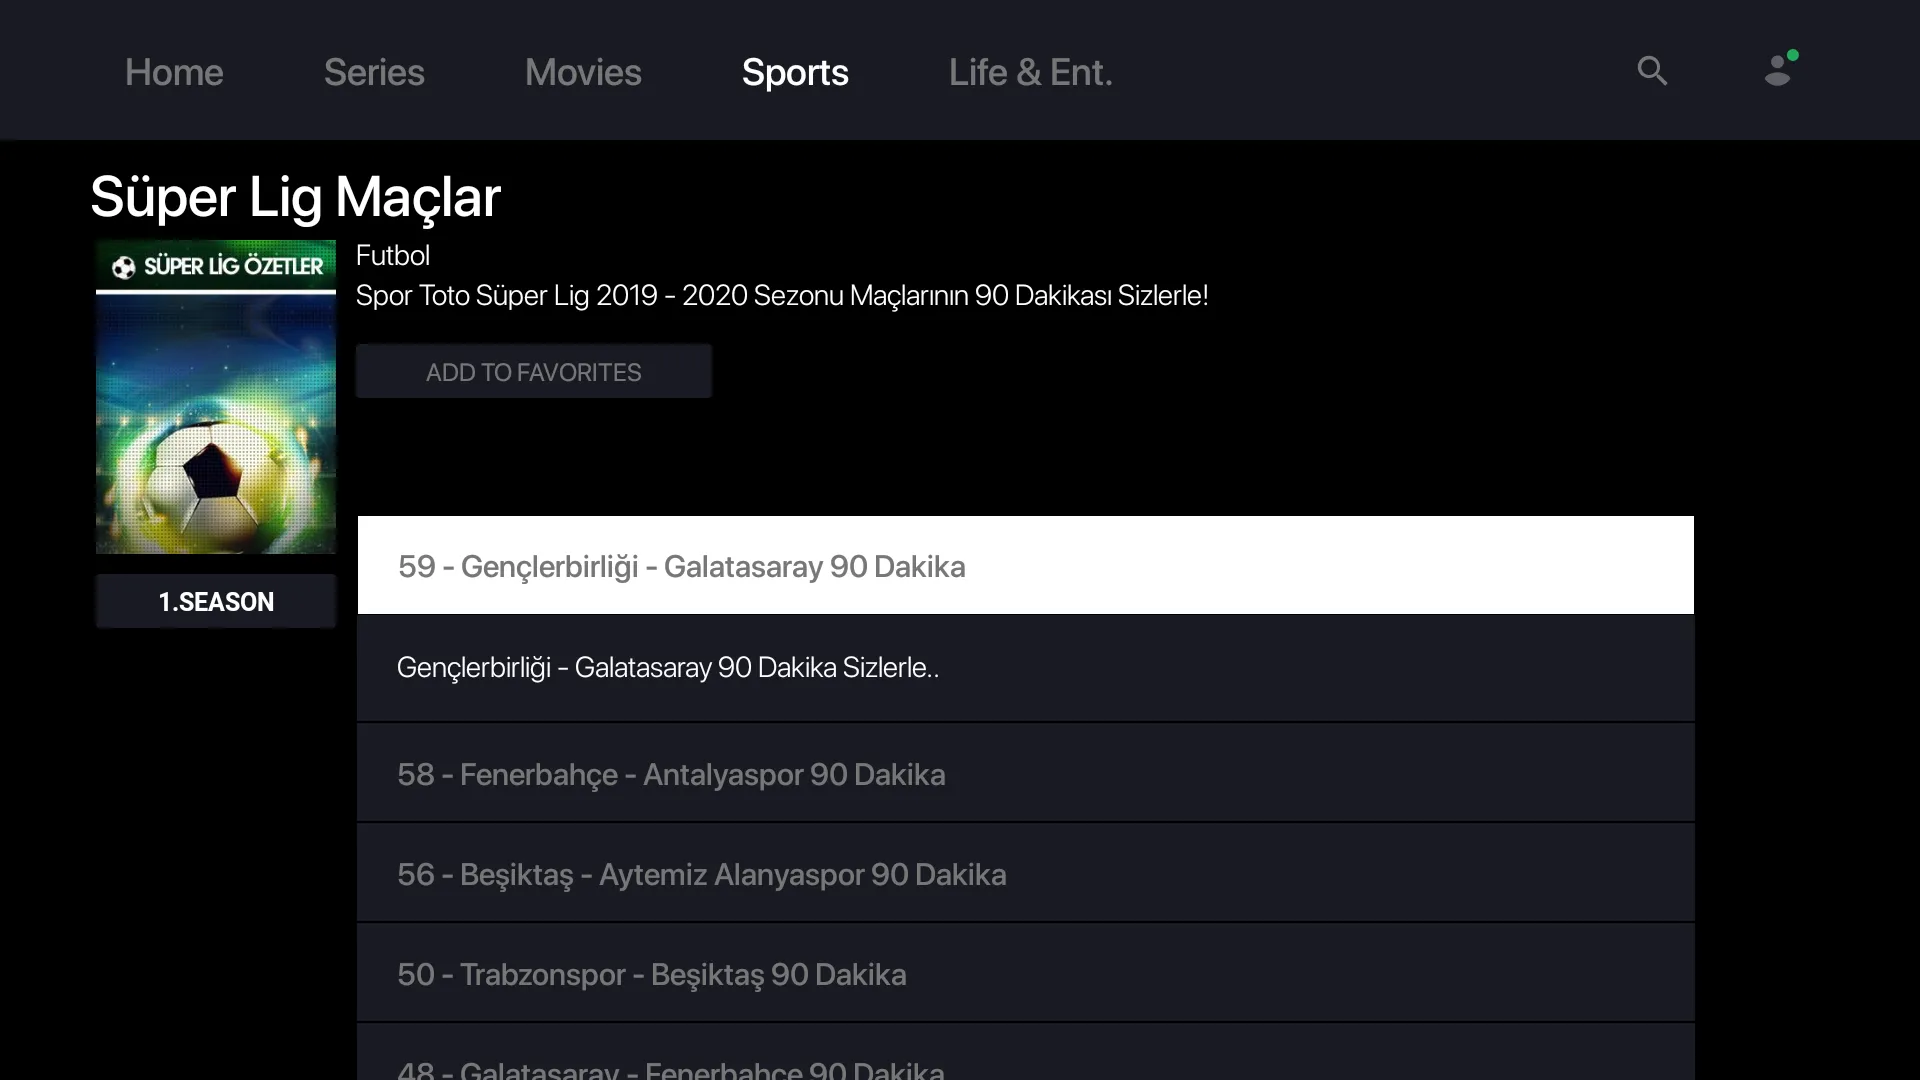Image resolution: width=1920 pixels, height=1080 pixels.
Task: Click ADD TO FAVORITES button
Action: pos(533,372)
